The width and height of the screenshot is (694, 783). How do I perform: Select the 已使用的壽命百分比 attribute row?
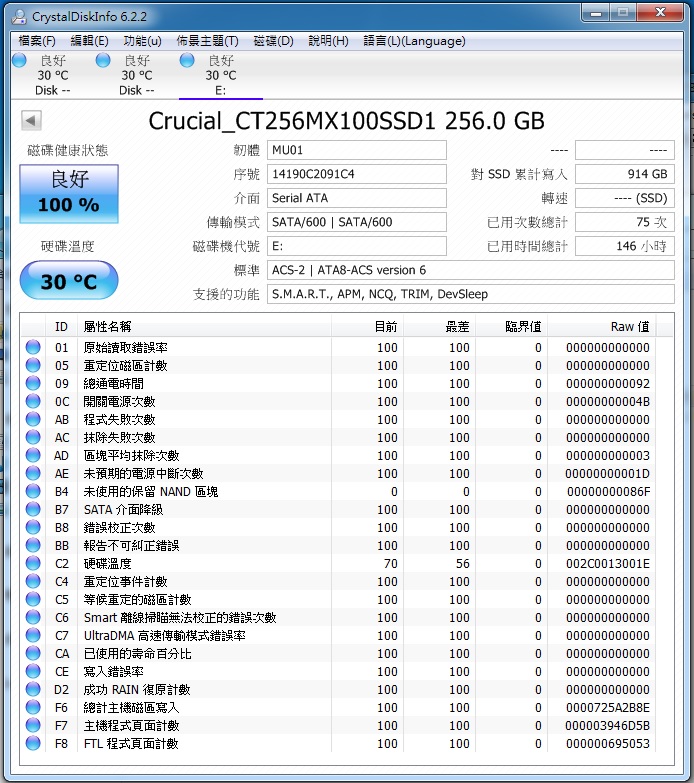(339, 653)
